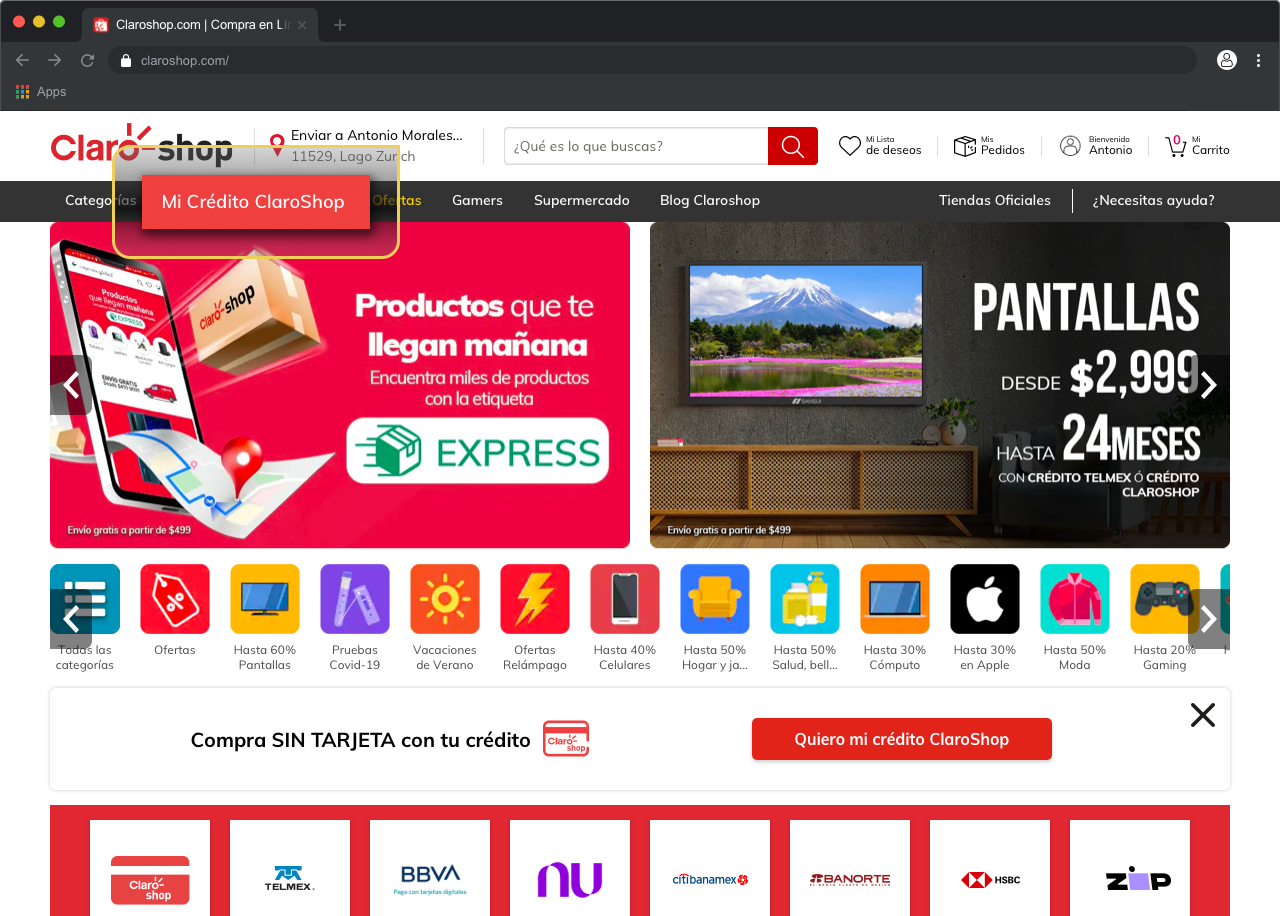Dismiss the Compra SIN TARJETA banner
1280x916 pixels.
(1203, 715)
